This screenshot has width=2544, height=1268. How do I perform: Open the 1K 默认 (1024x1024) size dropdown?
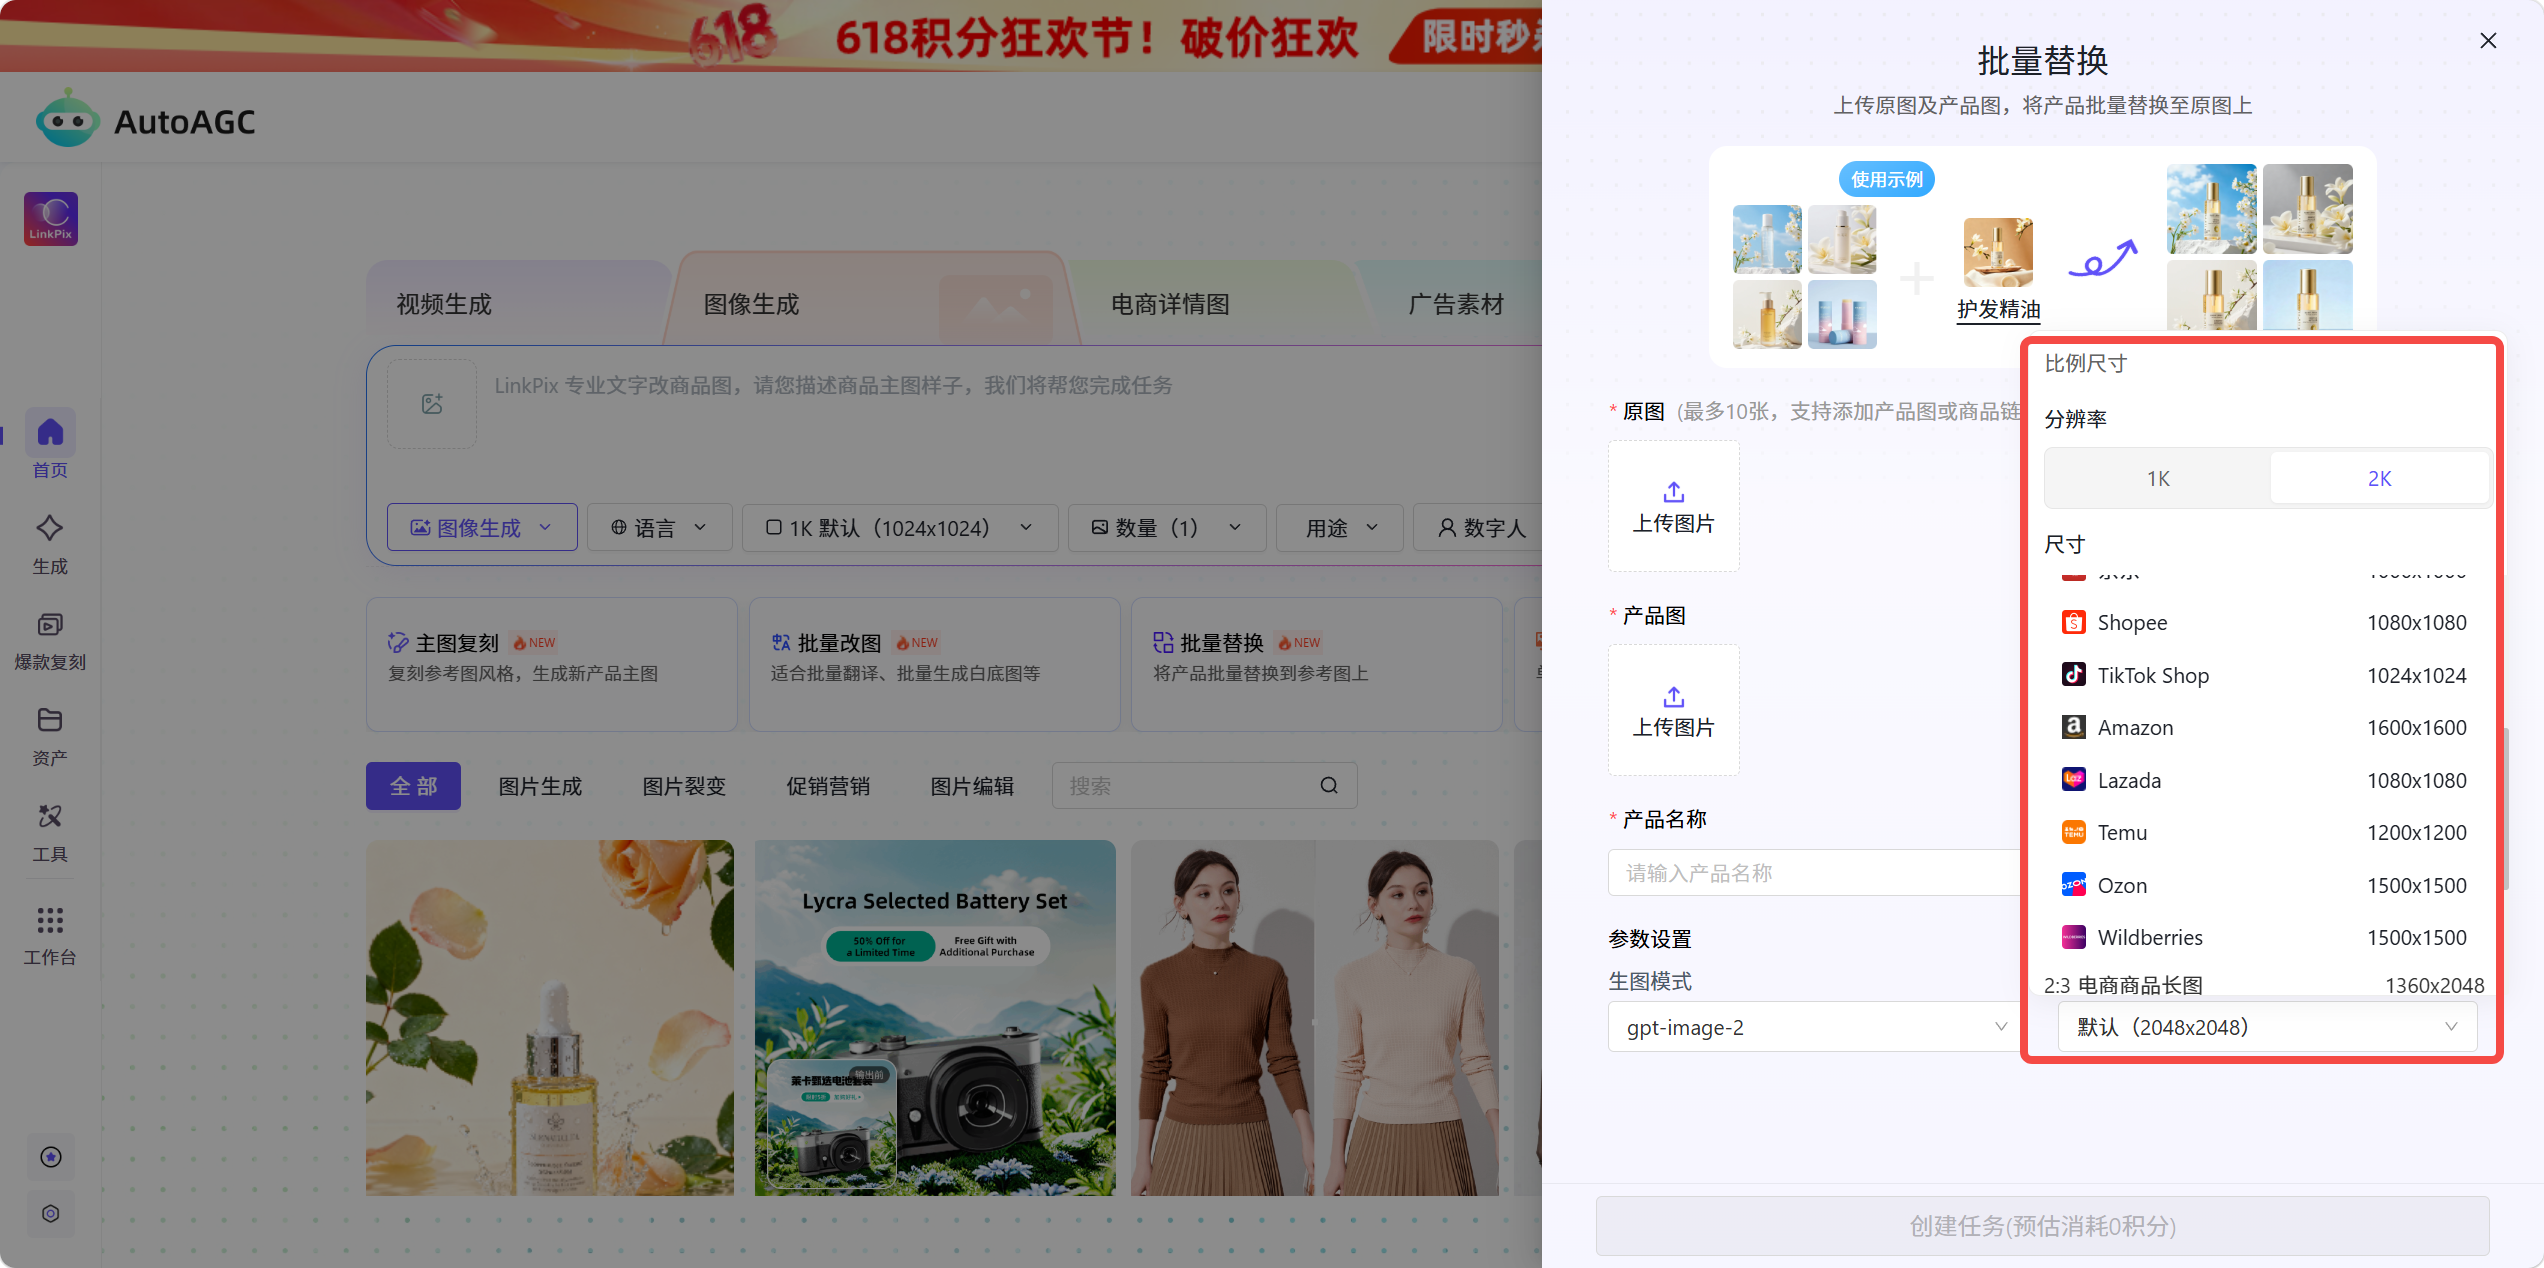coord(899,527)
